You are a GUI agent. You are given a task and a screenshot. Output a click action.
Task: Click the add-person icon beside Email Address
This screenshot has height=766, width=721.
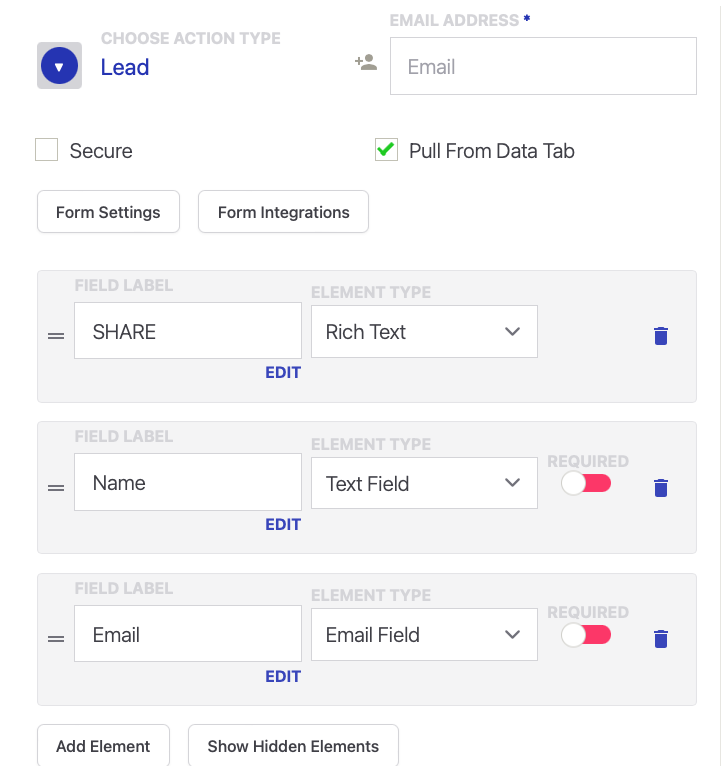pos(366,63)
